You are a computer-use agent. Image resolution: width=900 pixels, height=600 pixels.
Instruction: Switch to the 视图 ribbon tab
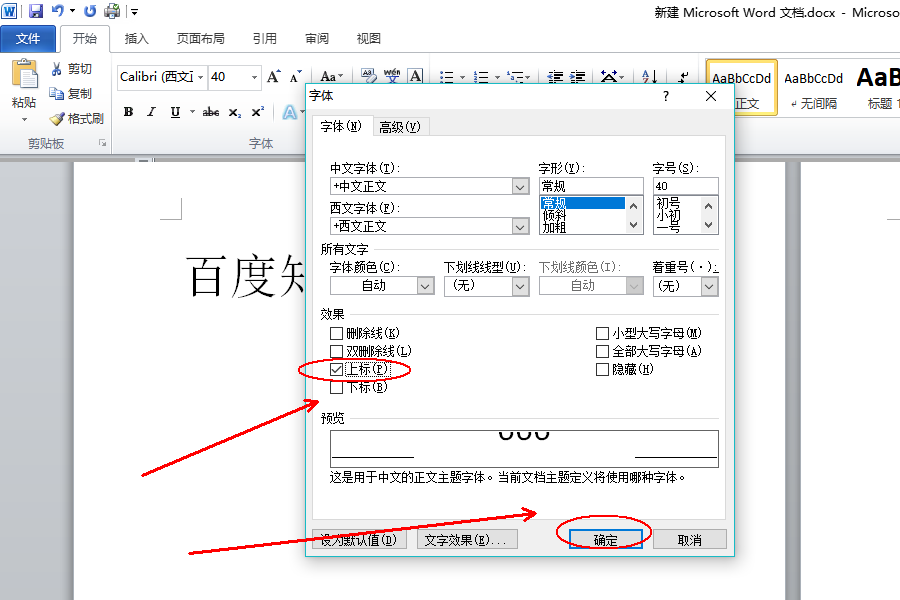pos(368,38)
